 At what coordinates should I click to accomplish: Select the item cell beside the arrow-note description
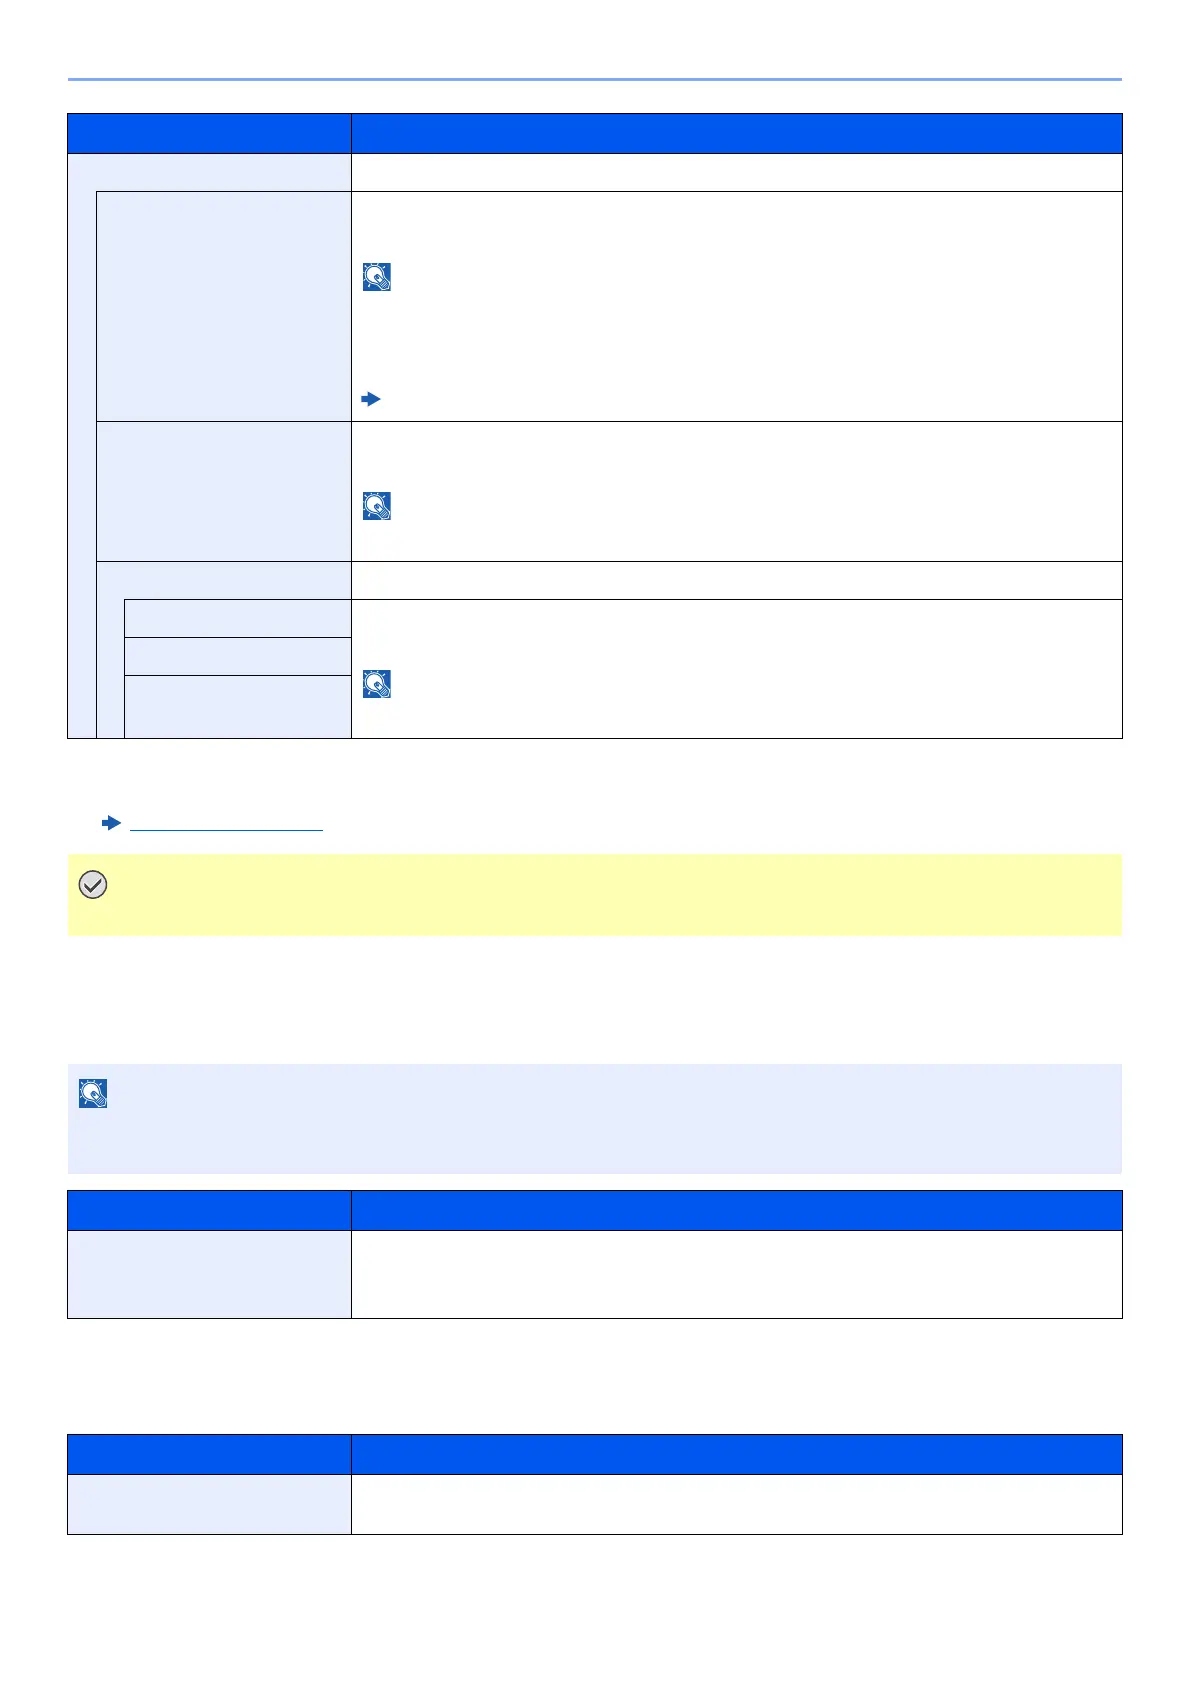click(x=224, y=306)
